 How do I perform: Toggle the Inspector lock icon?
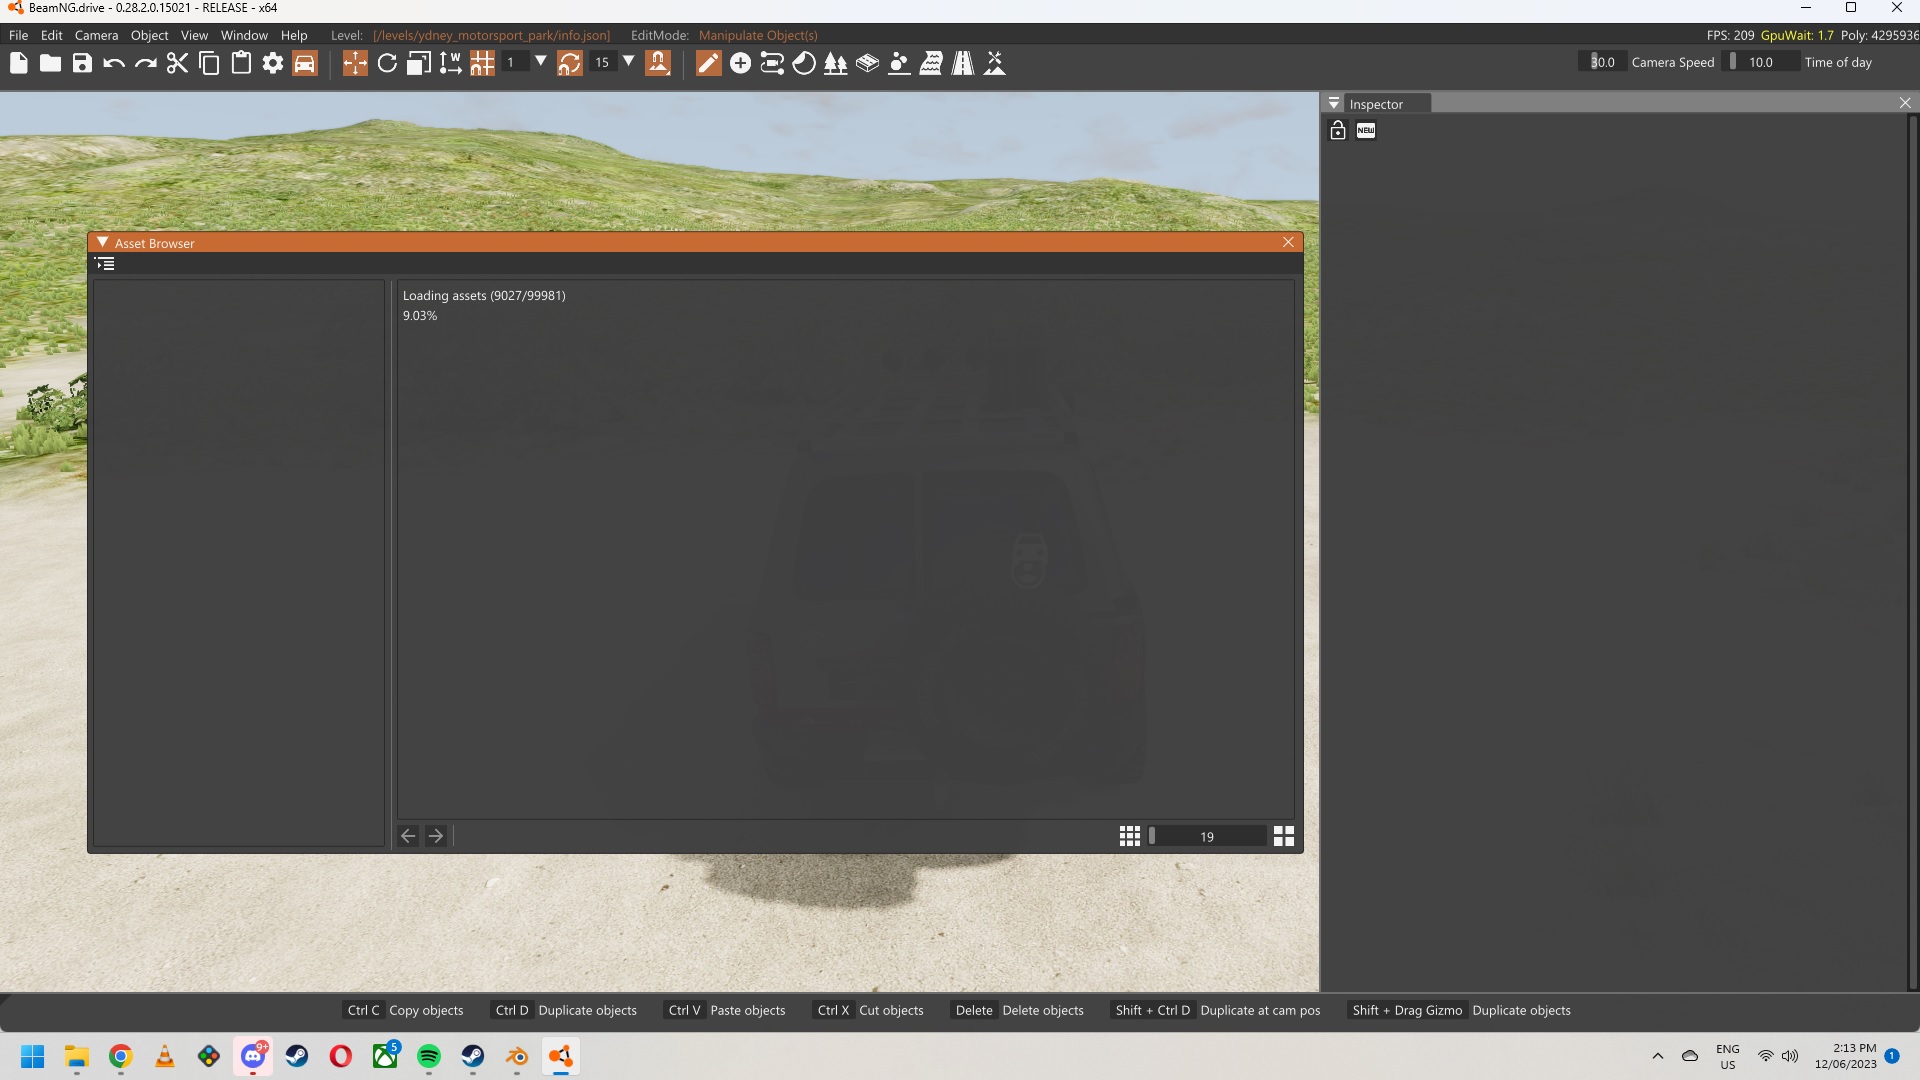1338,130
